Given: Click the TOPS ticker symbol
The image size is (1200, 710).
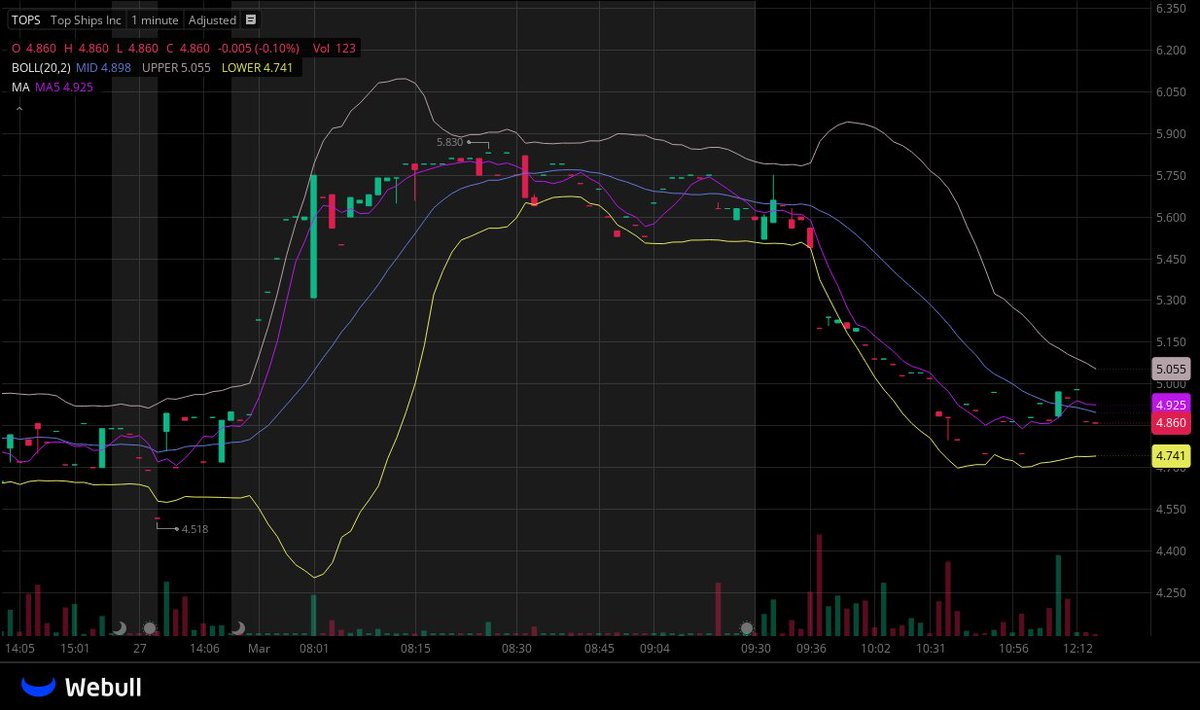Looking at the screenshot, I should coord(26,20).
